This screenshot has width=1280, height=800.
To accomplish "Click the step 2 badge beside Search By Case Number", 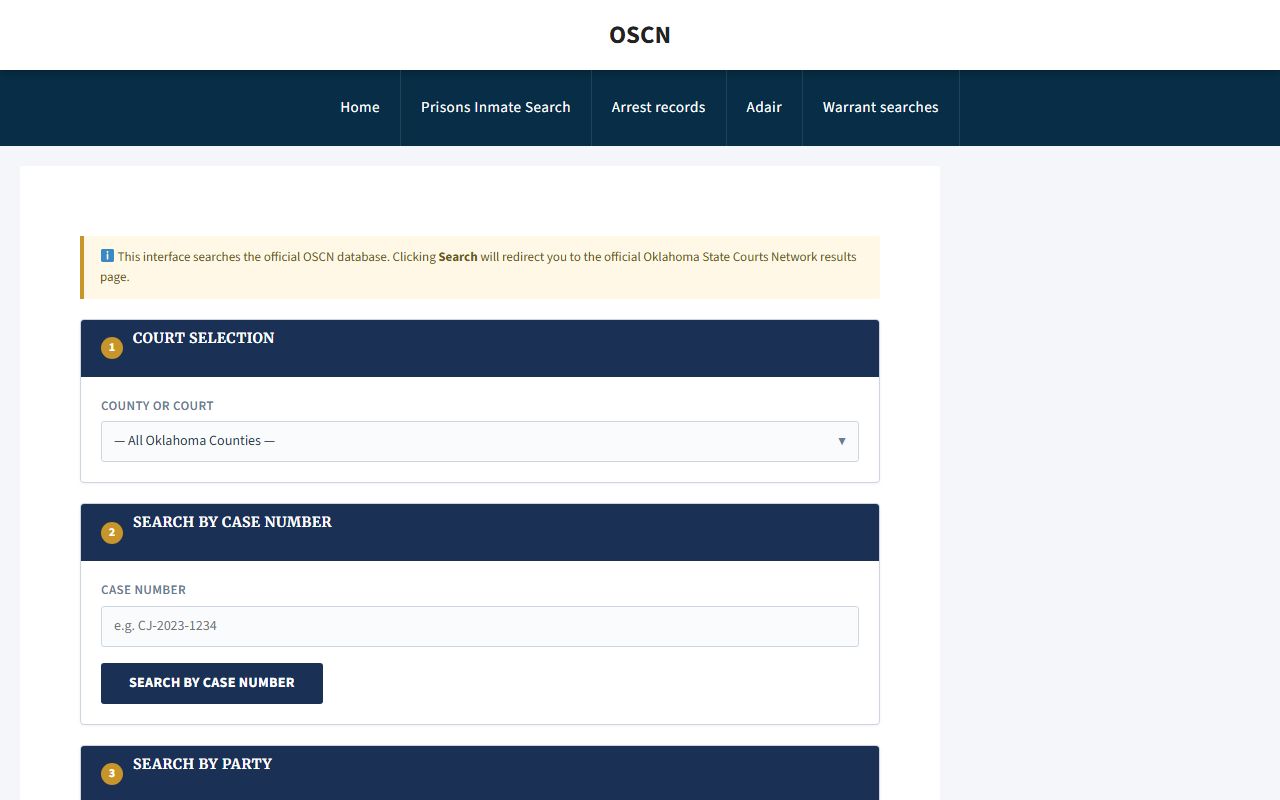I will tap(112, 532).
